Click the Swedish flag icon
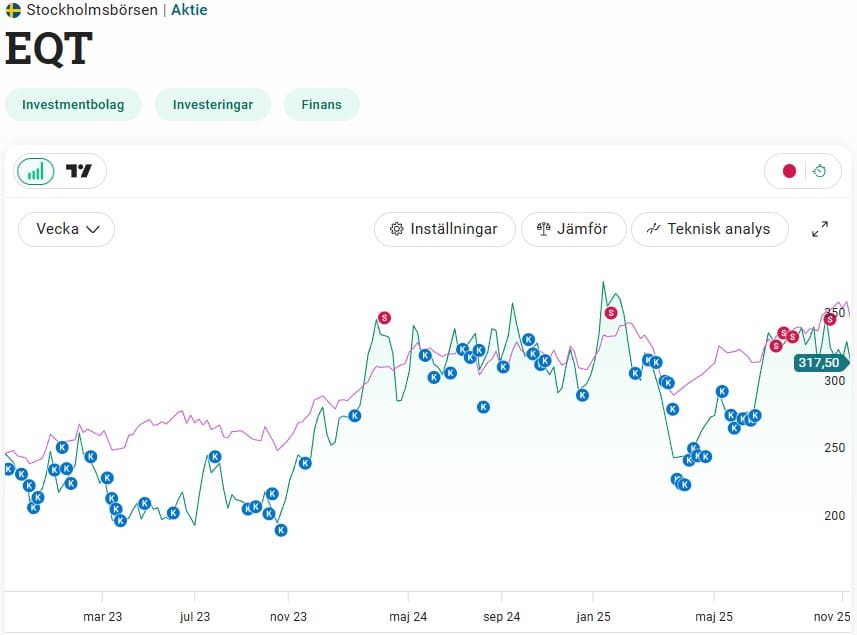Viewport: 857px width, 635px height. pos(13,10)
